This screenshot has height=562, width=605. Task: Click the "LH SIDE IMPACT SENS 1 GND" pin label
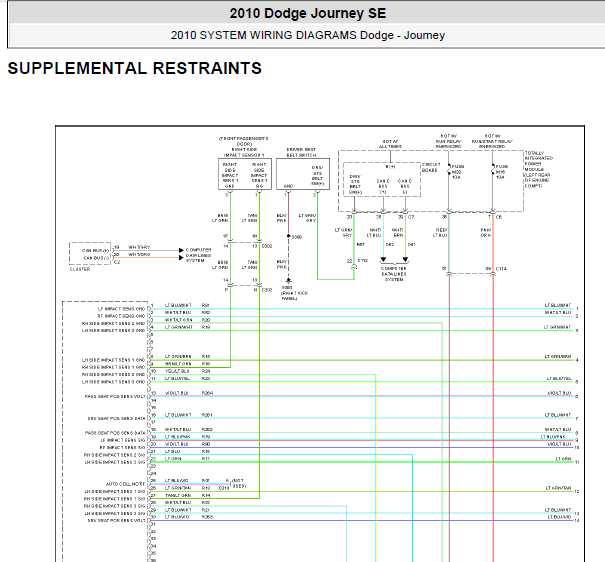pyautogui.click(x=113, y=360)
